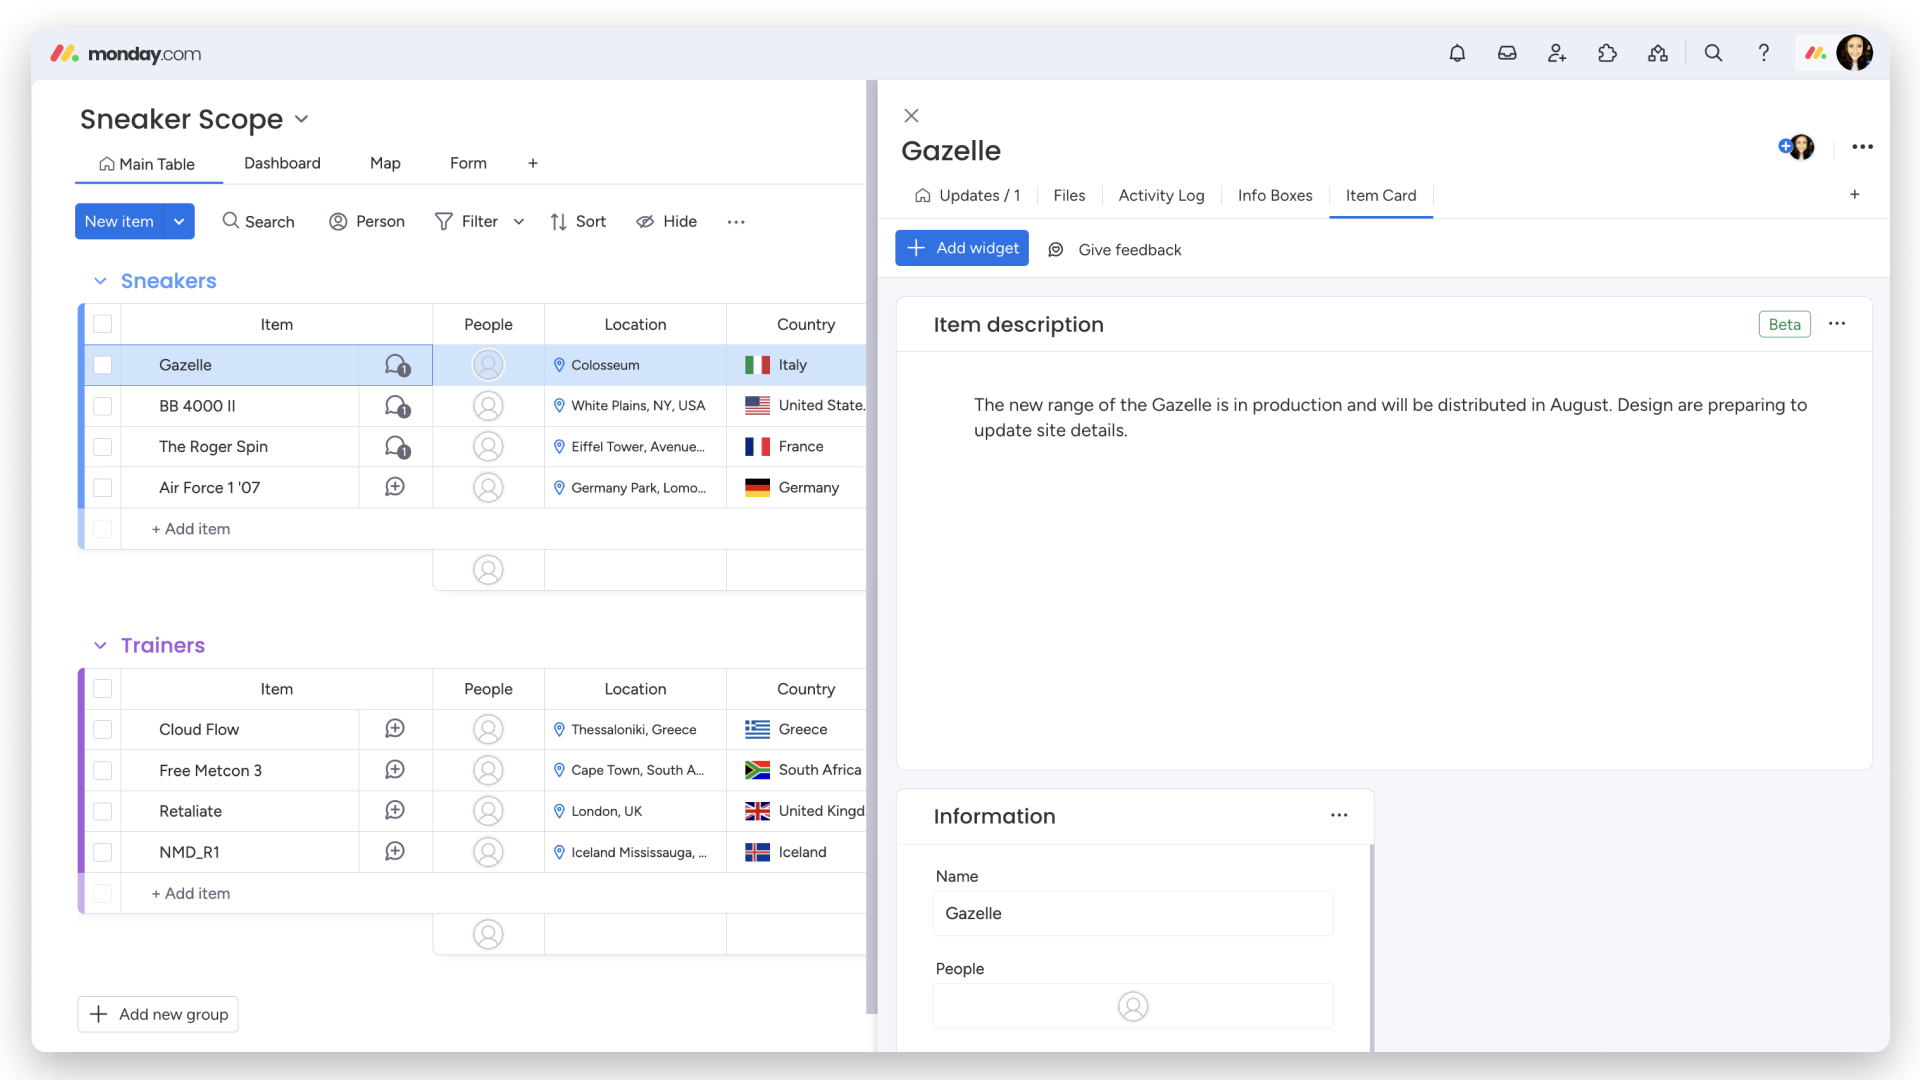Viewport: 1920px width, 1080px height.
Task: Switch to Updates tab in Gazelle
Action: 968,196
